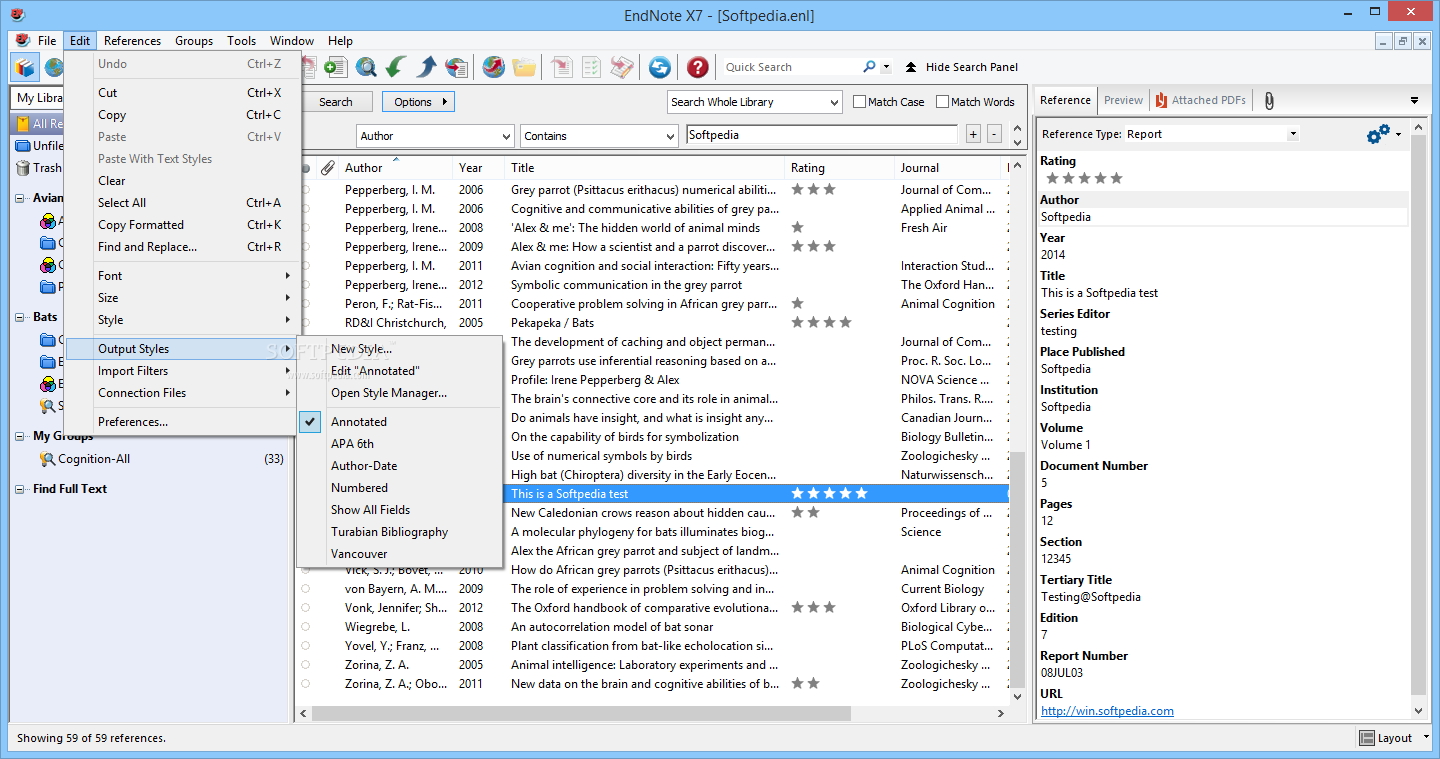
Task: Add search row with plus button
Action: click(x=973, y=134)
